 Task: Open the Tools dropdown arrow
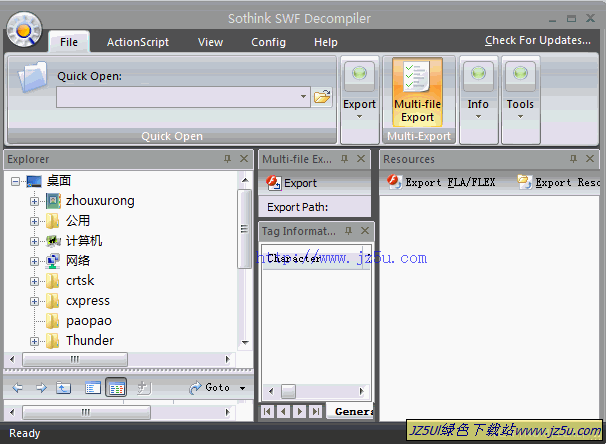[520, 117]
